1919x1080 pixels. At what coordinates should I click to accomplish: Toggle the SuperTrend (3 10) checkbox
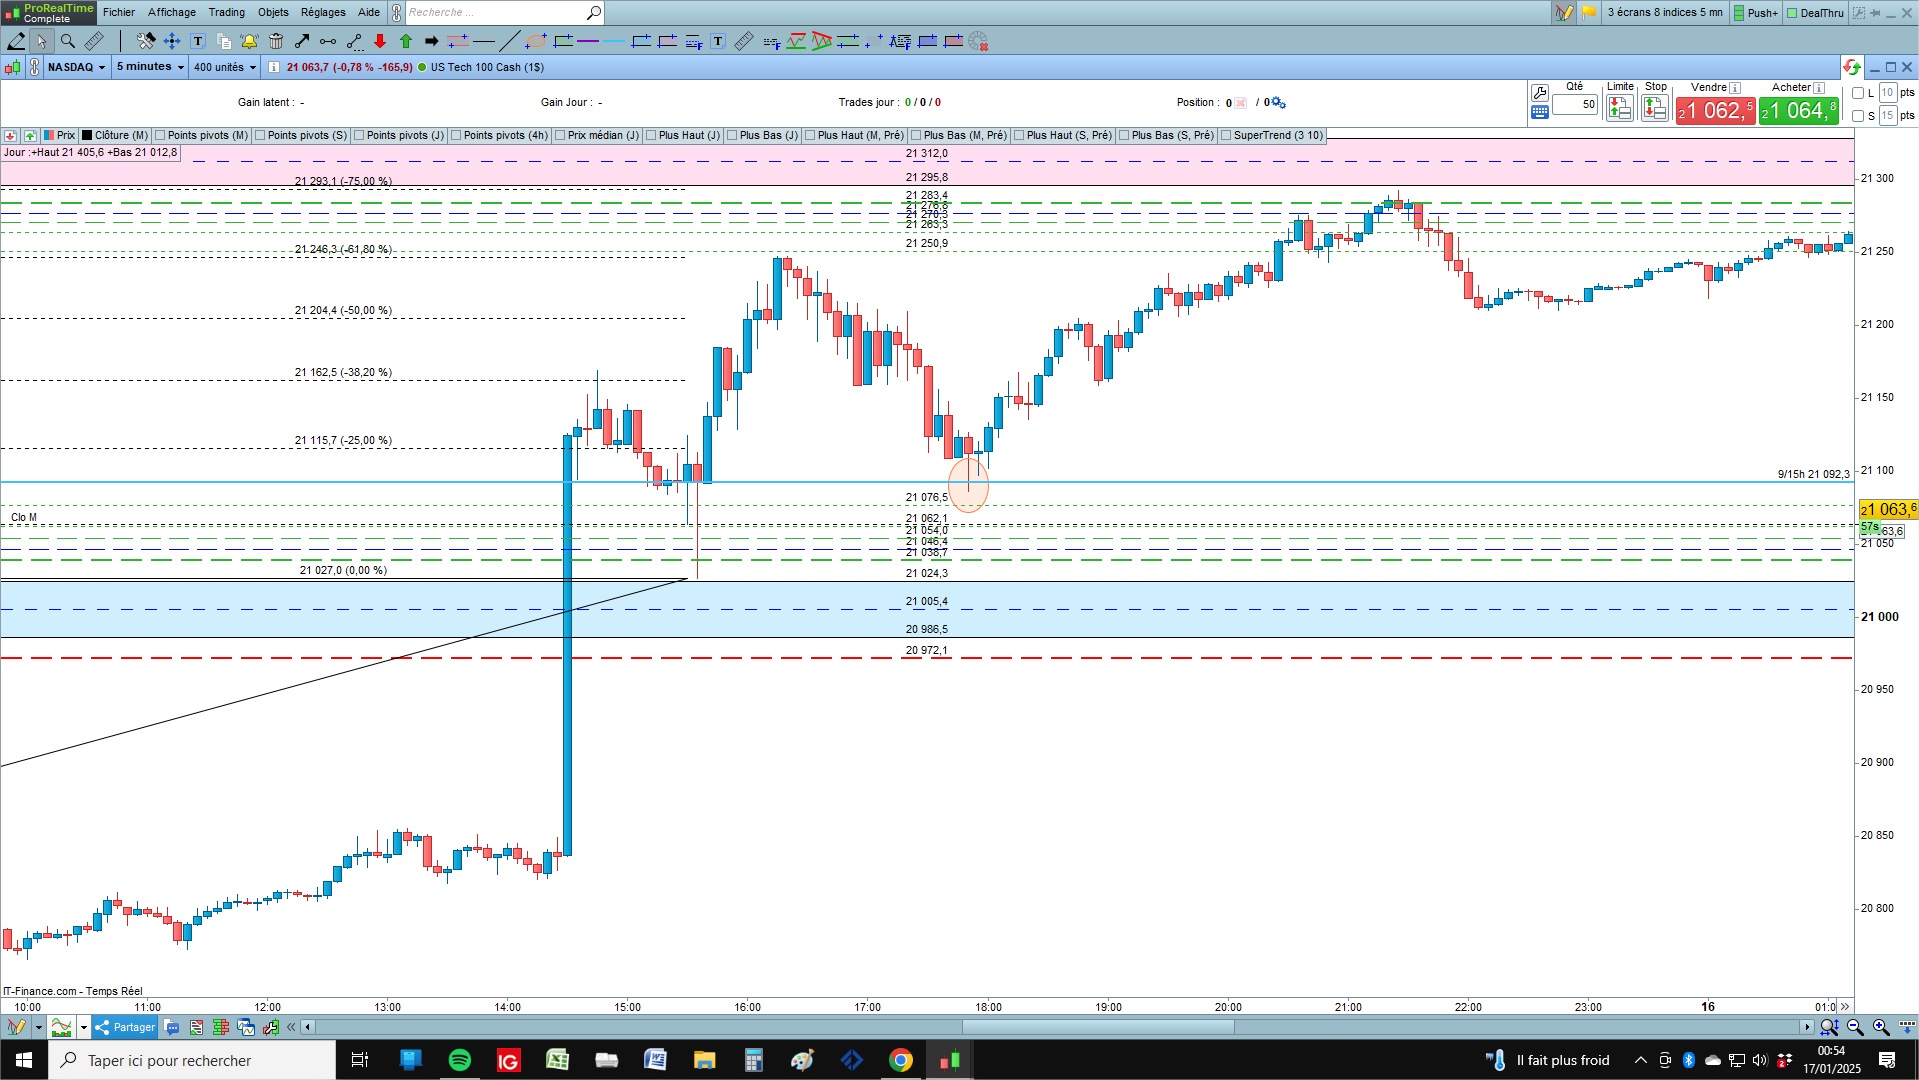point(1226,136)
